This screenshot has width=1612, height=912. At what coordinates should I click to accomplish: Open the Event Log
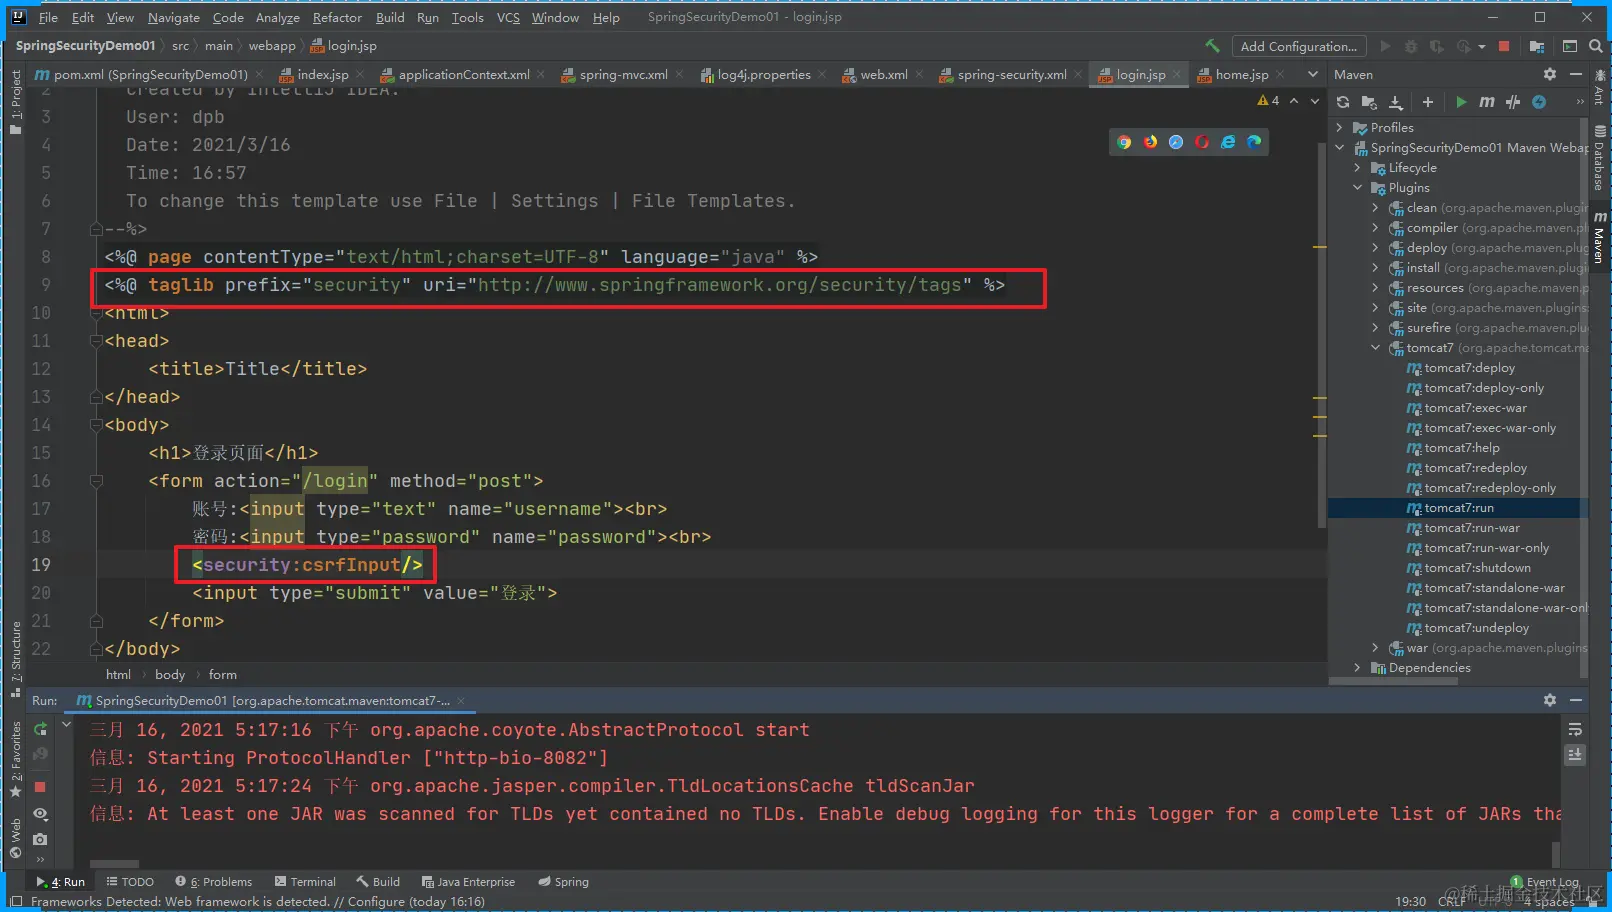pos(1545,882)
